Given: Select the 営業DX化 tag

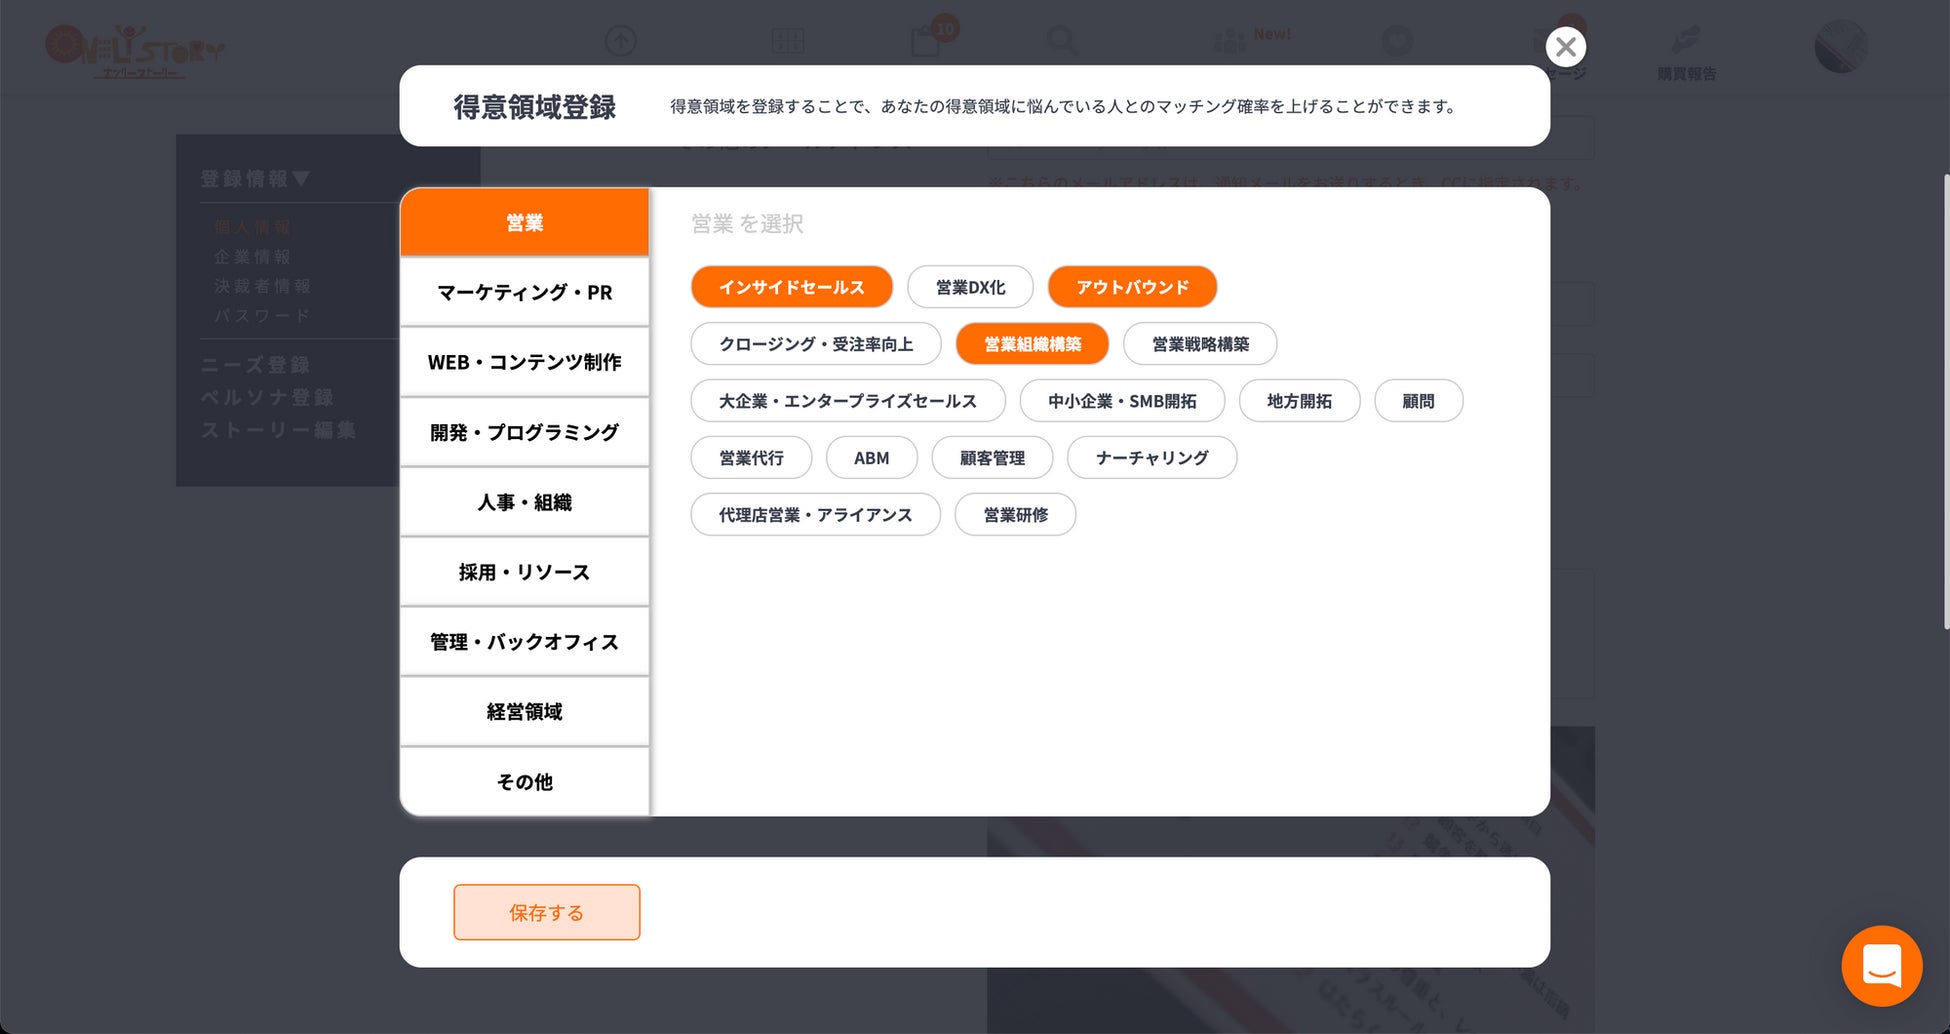Looking at the screenshot, I should pos(970,287).
